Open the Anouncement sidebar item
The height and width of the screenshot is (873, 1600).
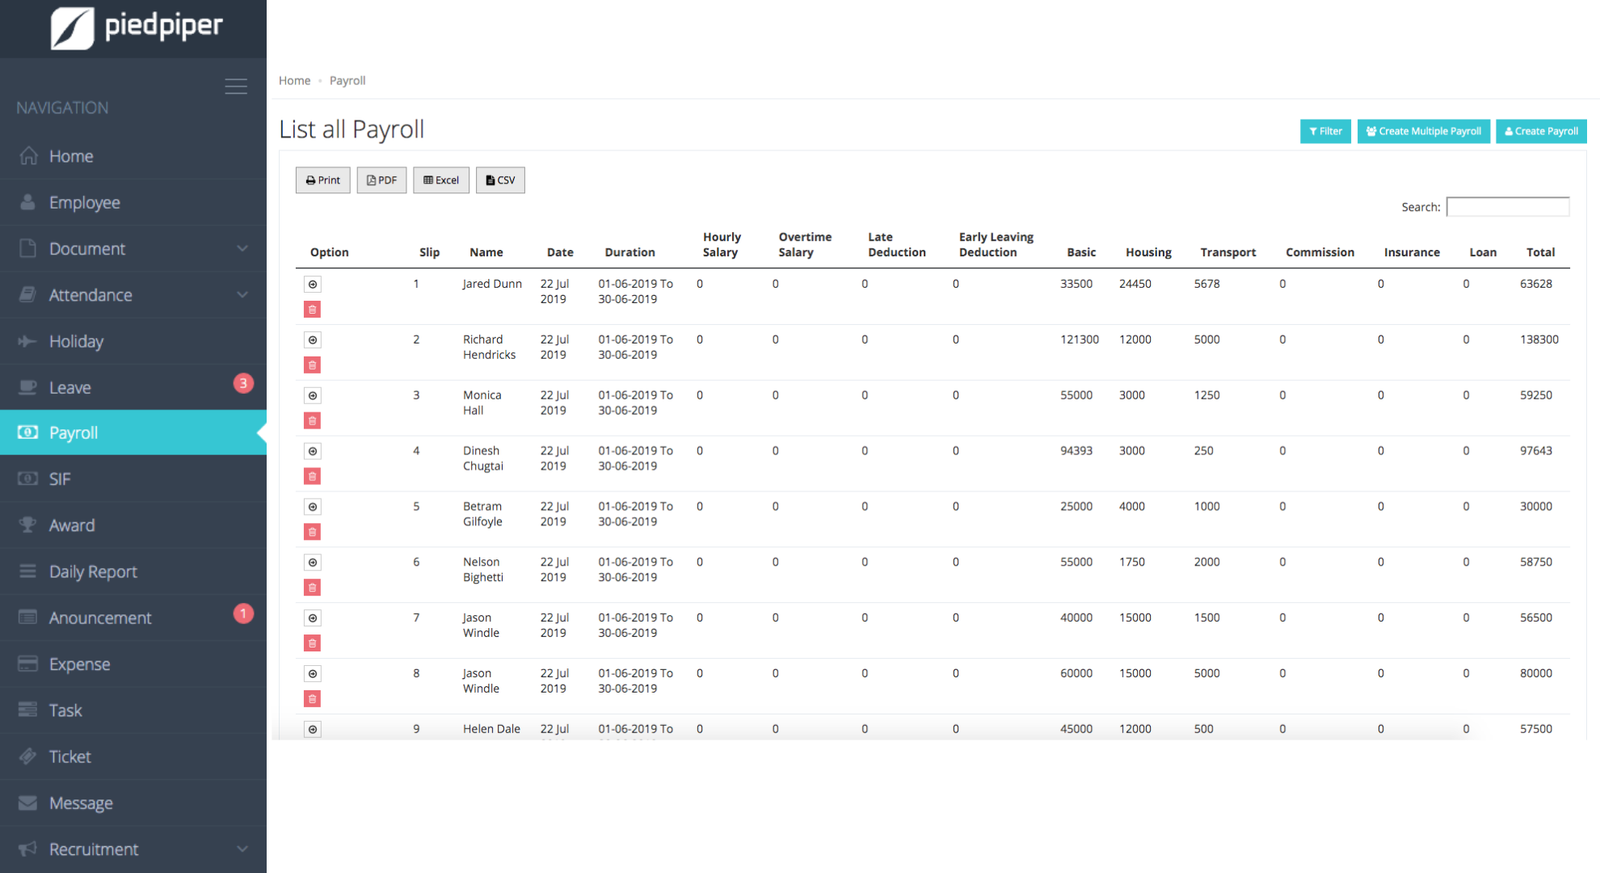click(100, 618)
